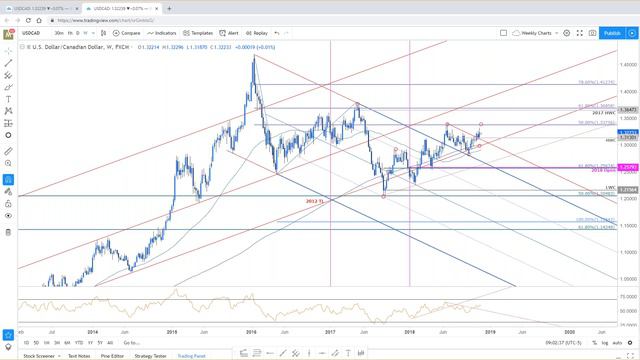Expand the Stock Screener dropdown arrow
The width and height of the screenshot is (640, 360).
[60, 356]
